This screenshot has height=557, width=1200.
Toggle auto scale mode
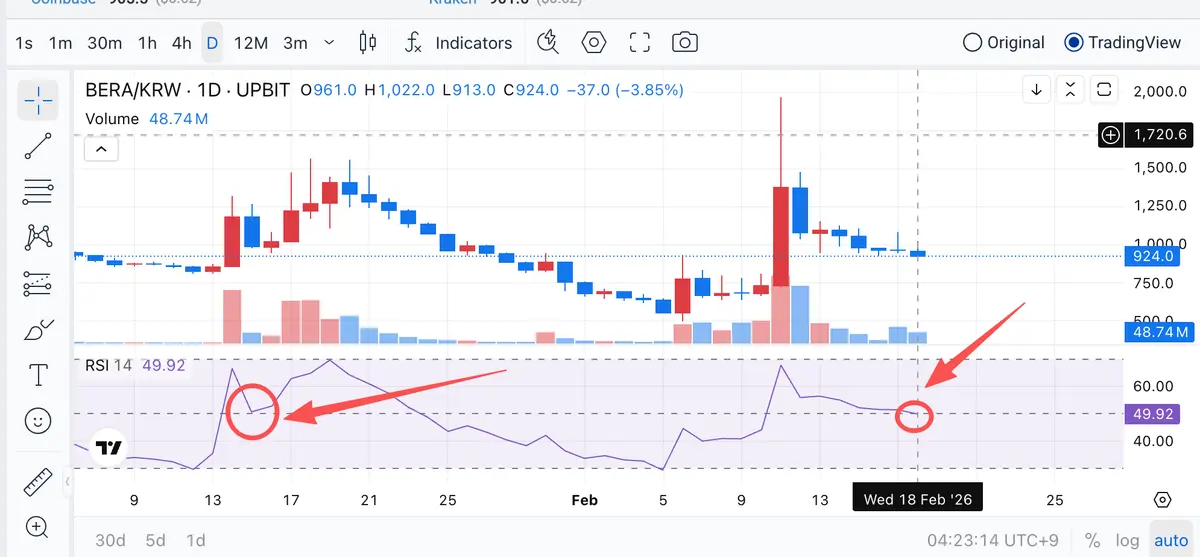[x=1171, y=540]
